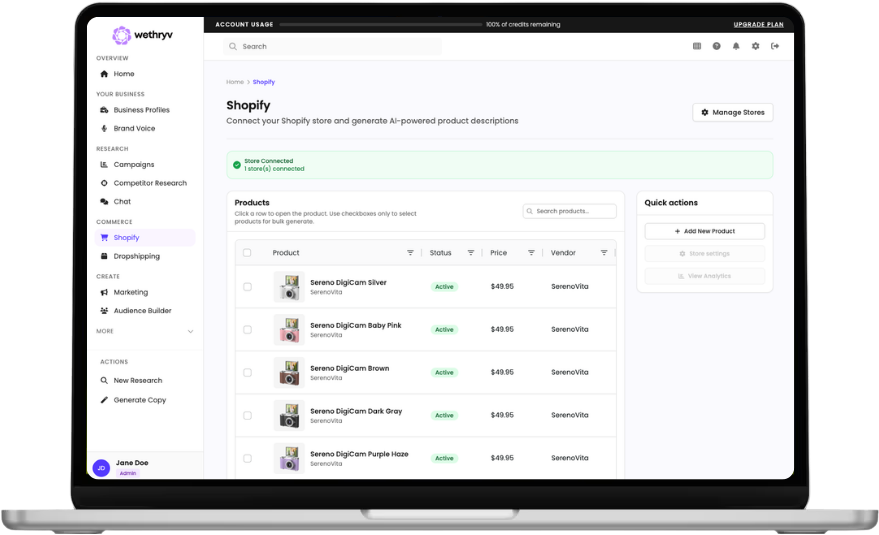
Task: Toggle the select-all products checkbox
Action: point(247,253)
